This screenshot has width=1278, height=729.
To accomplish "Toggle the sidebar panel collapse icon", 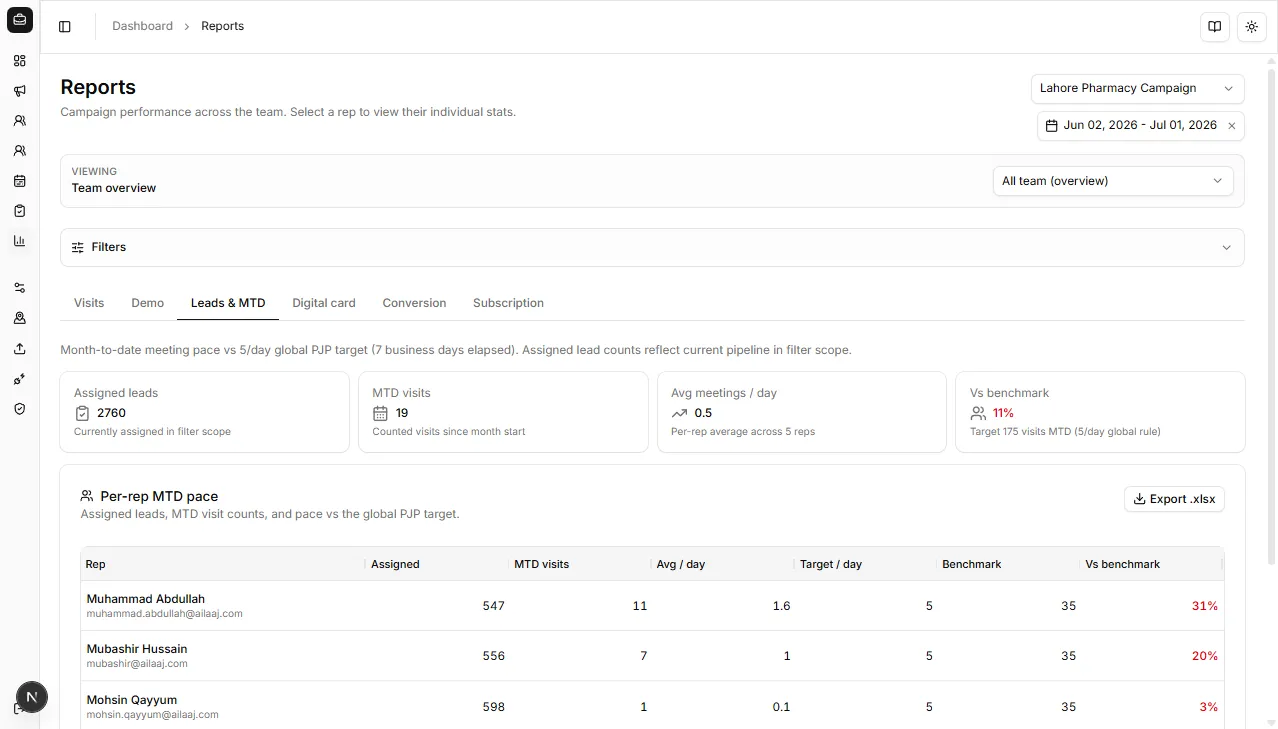I will pos(65,27).
